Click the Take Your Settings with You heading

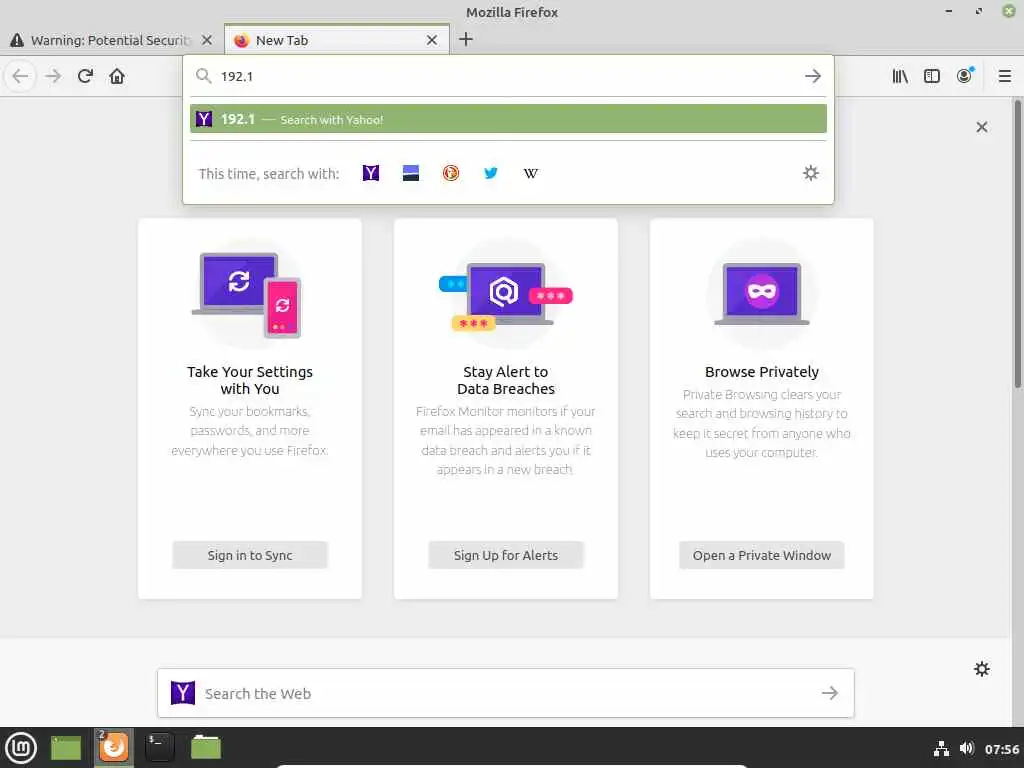tap(249, 380)
